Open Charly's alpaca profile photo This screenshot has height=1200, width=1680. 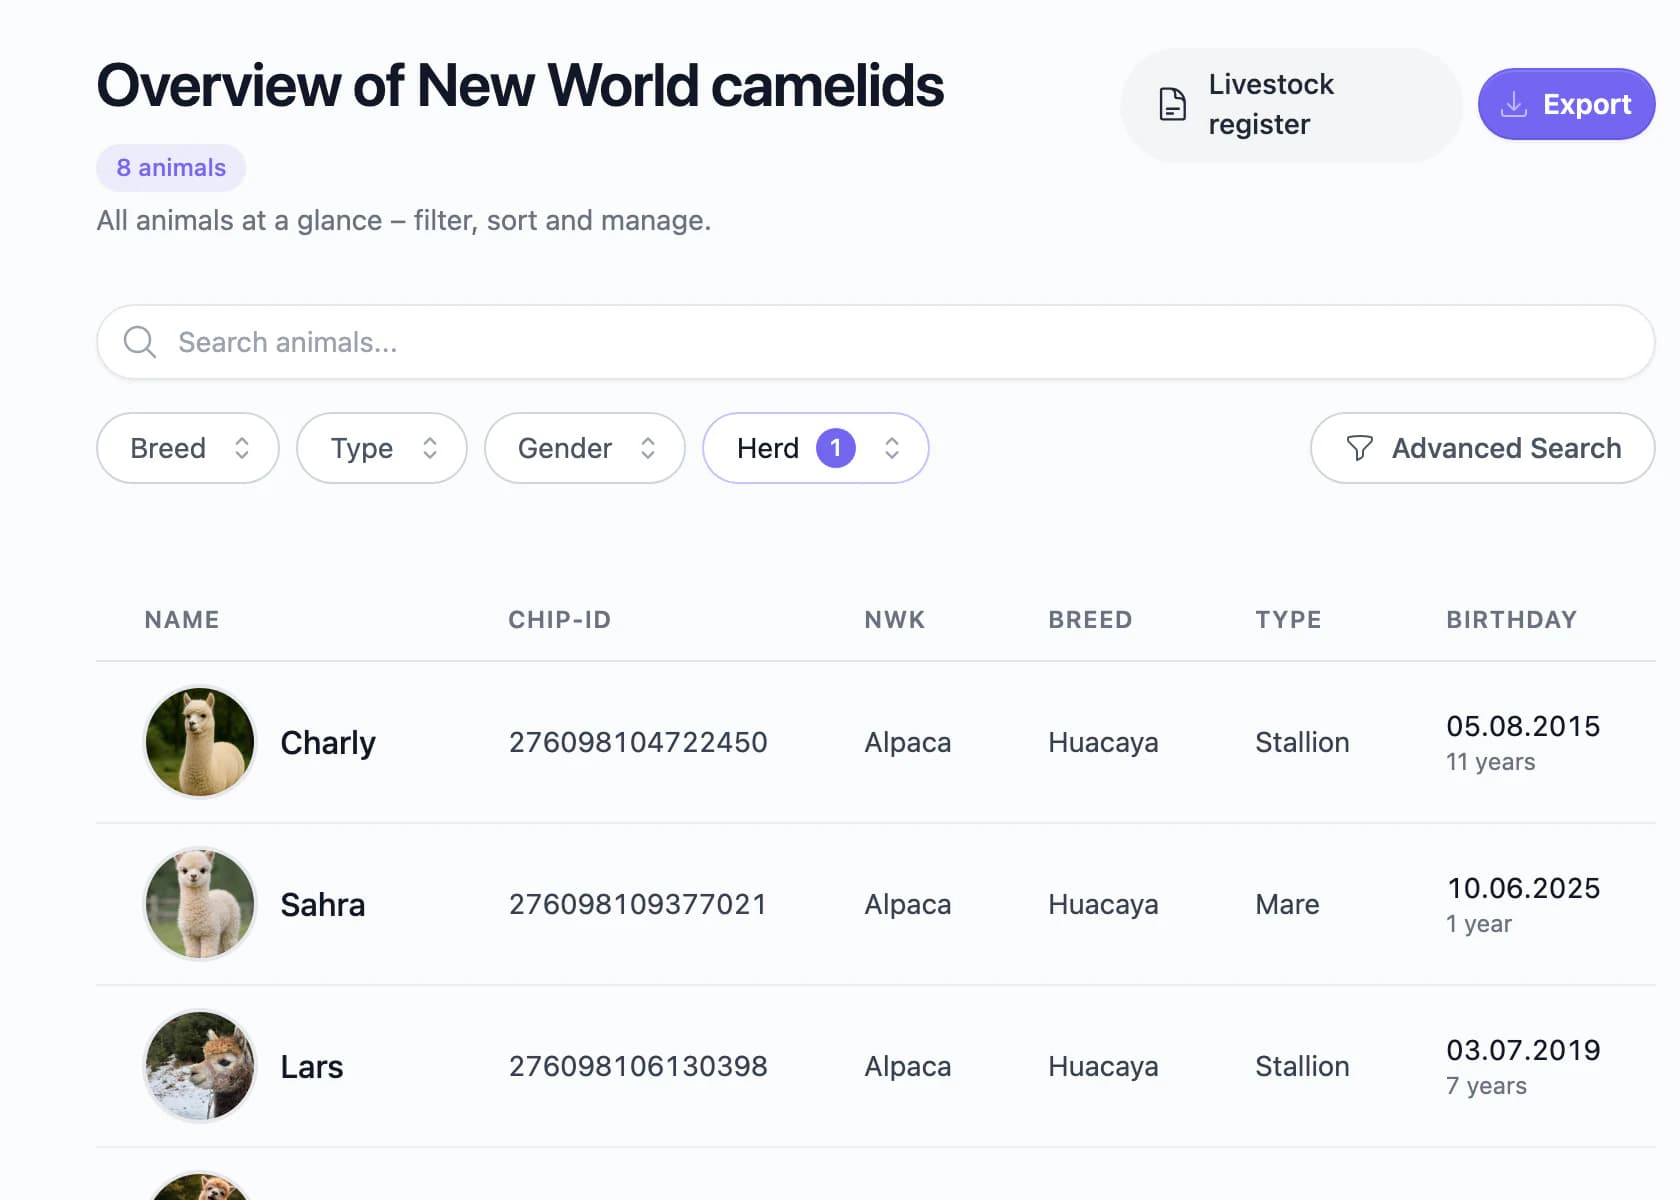coord(200,742)
